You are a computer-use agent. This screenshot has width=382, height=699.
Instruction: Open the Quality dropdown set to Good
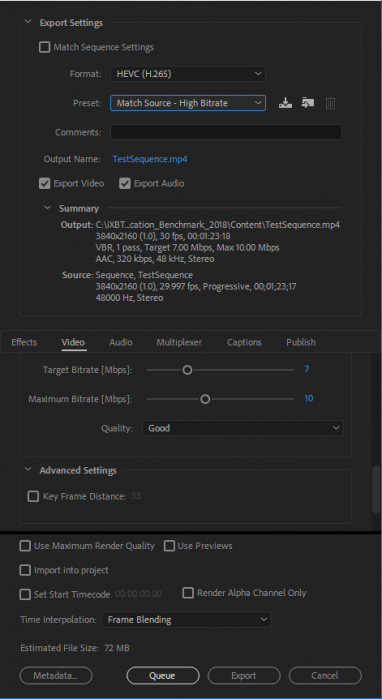[243, 428]
